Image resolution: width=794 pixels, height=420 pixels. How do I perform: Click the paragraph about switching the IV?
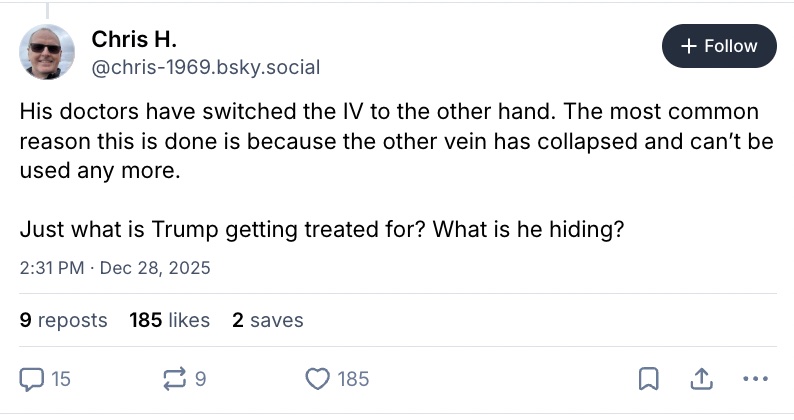click(x=396, y=140)
